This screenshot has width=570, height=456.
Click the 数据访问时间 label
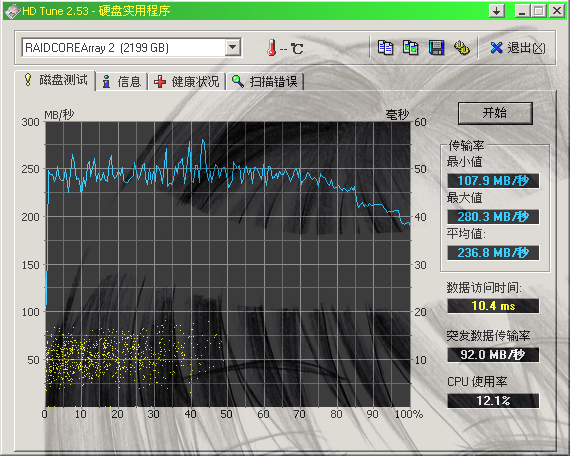(484, 287)
